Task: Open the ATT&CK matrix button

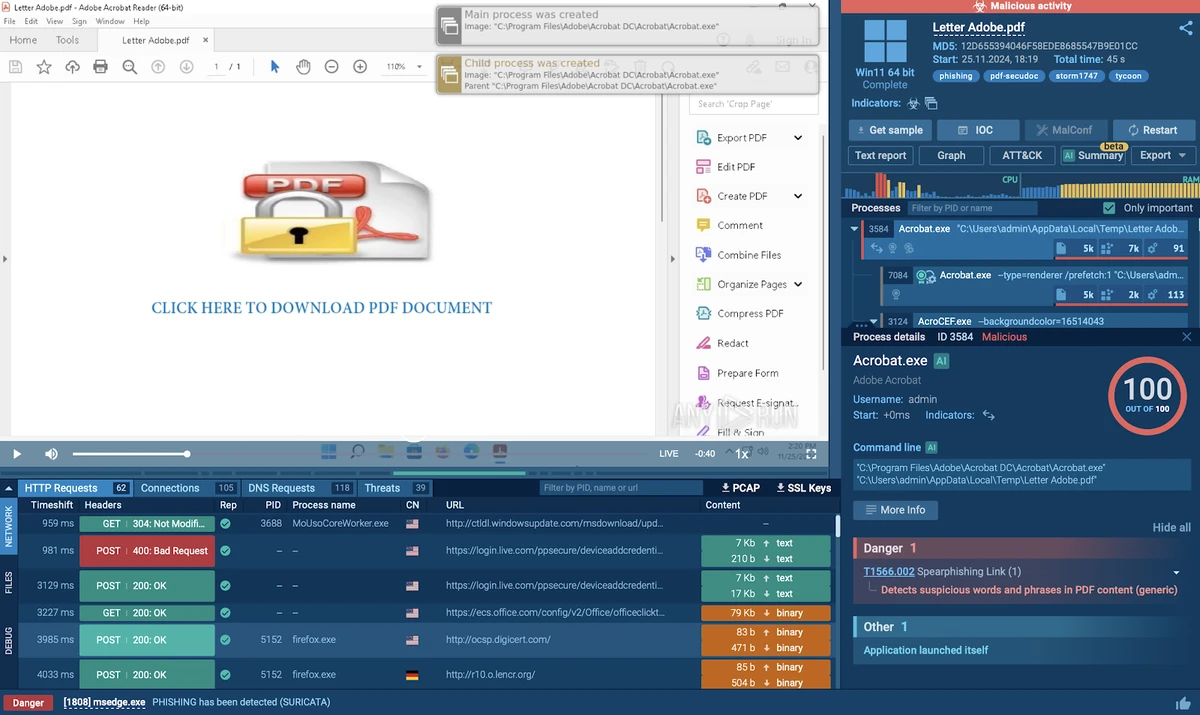Action: point(1022,155)
